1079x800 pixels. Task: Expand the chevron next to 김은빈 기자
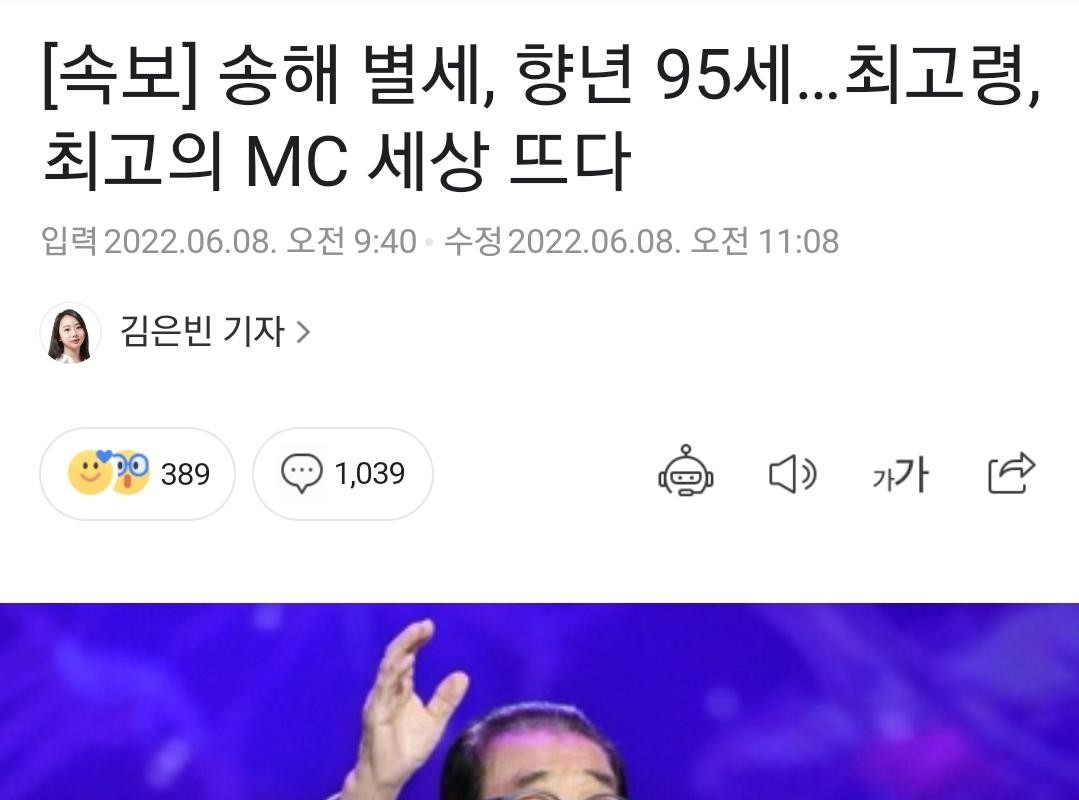pyautogui.click(x=303, y=332)
